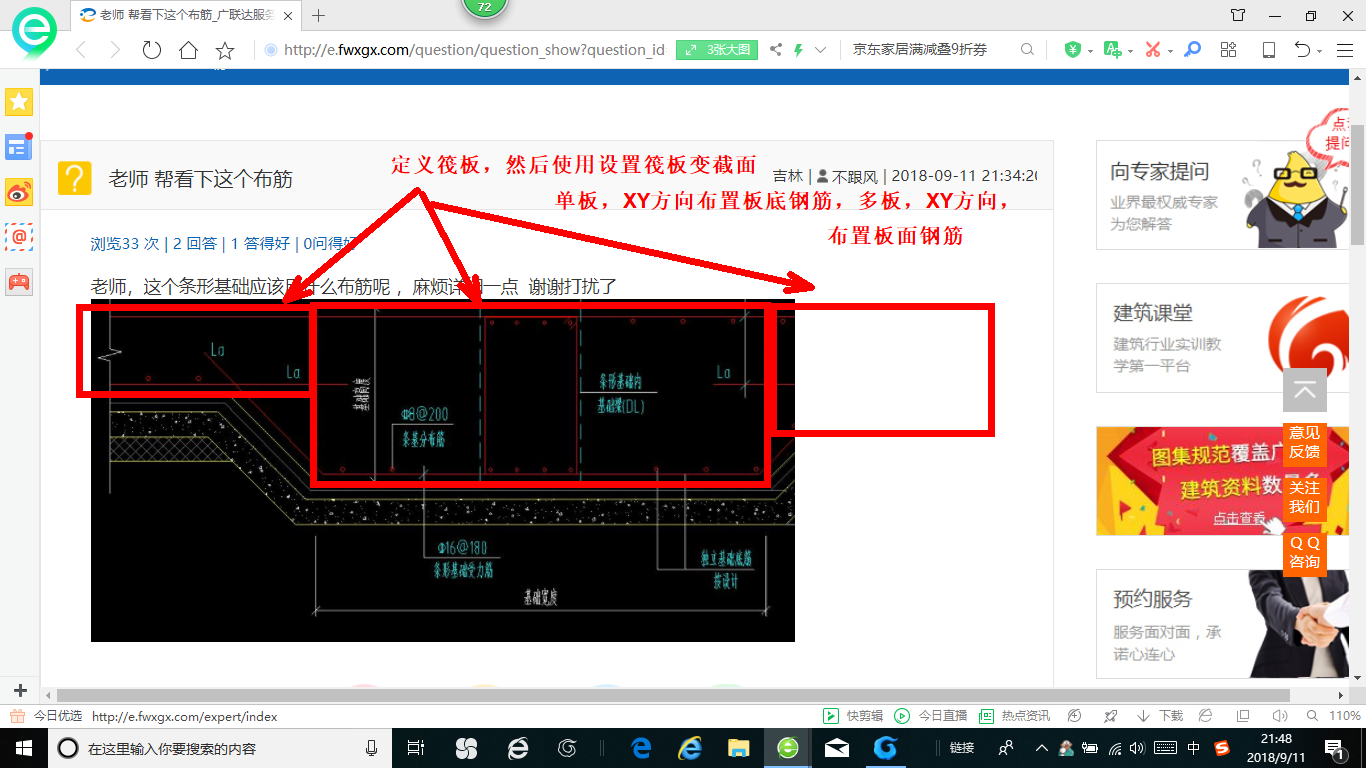Click the browser back arrow

(82, 50)
